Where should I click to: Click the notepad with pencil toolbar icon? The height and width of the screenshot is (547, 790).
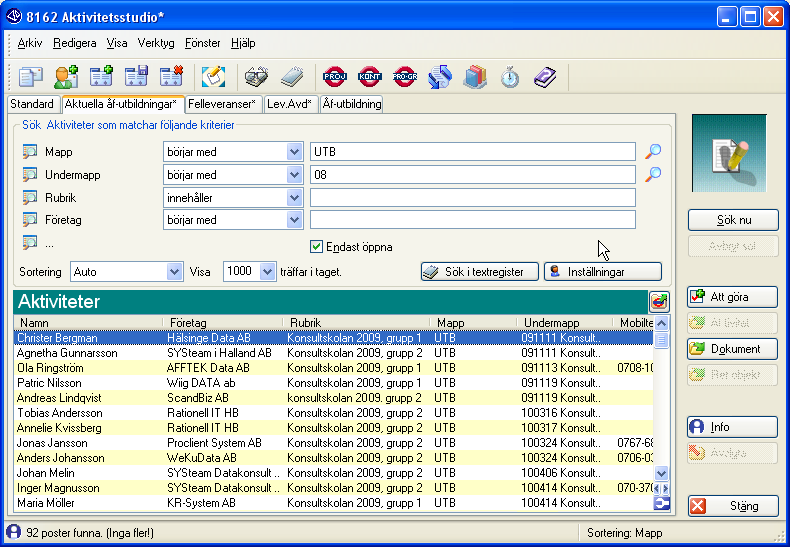(x=213, y=77)
